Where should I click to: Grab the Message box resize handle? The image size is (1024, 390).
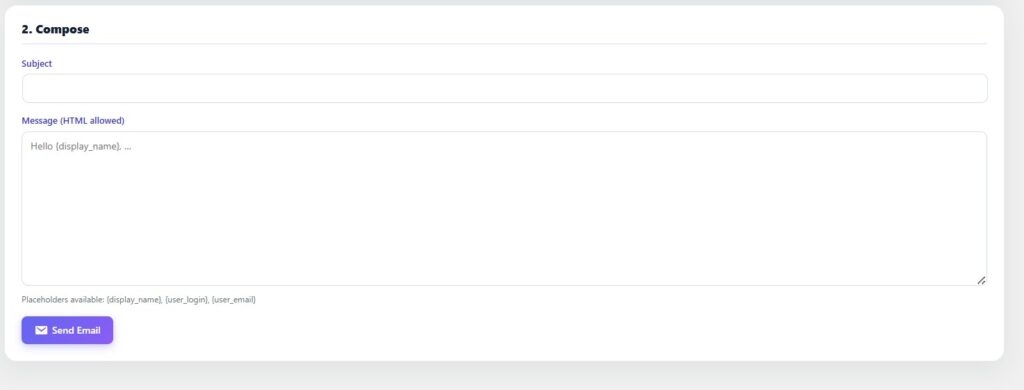click(x=981, y=280)
